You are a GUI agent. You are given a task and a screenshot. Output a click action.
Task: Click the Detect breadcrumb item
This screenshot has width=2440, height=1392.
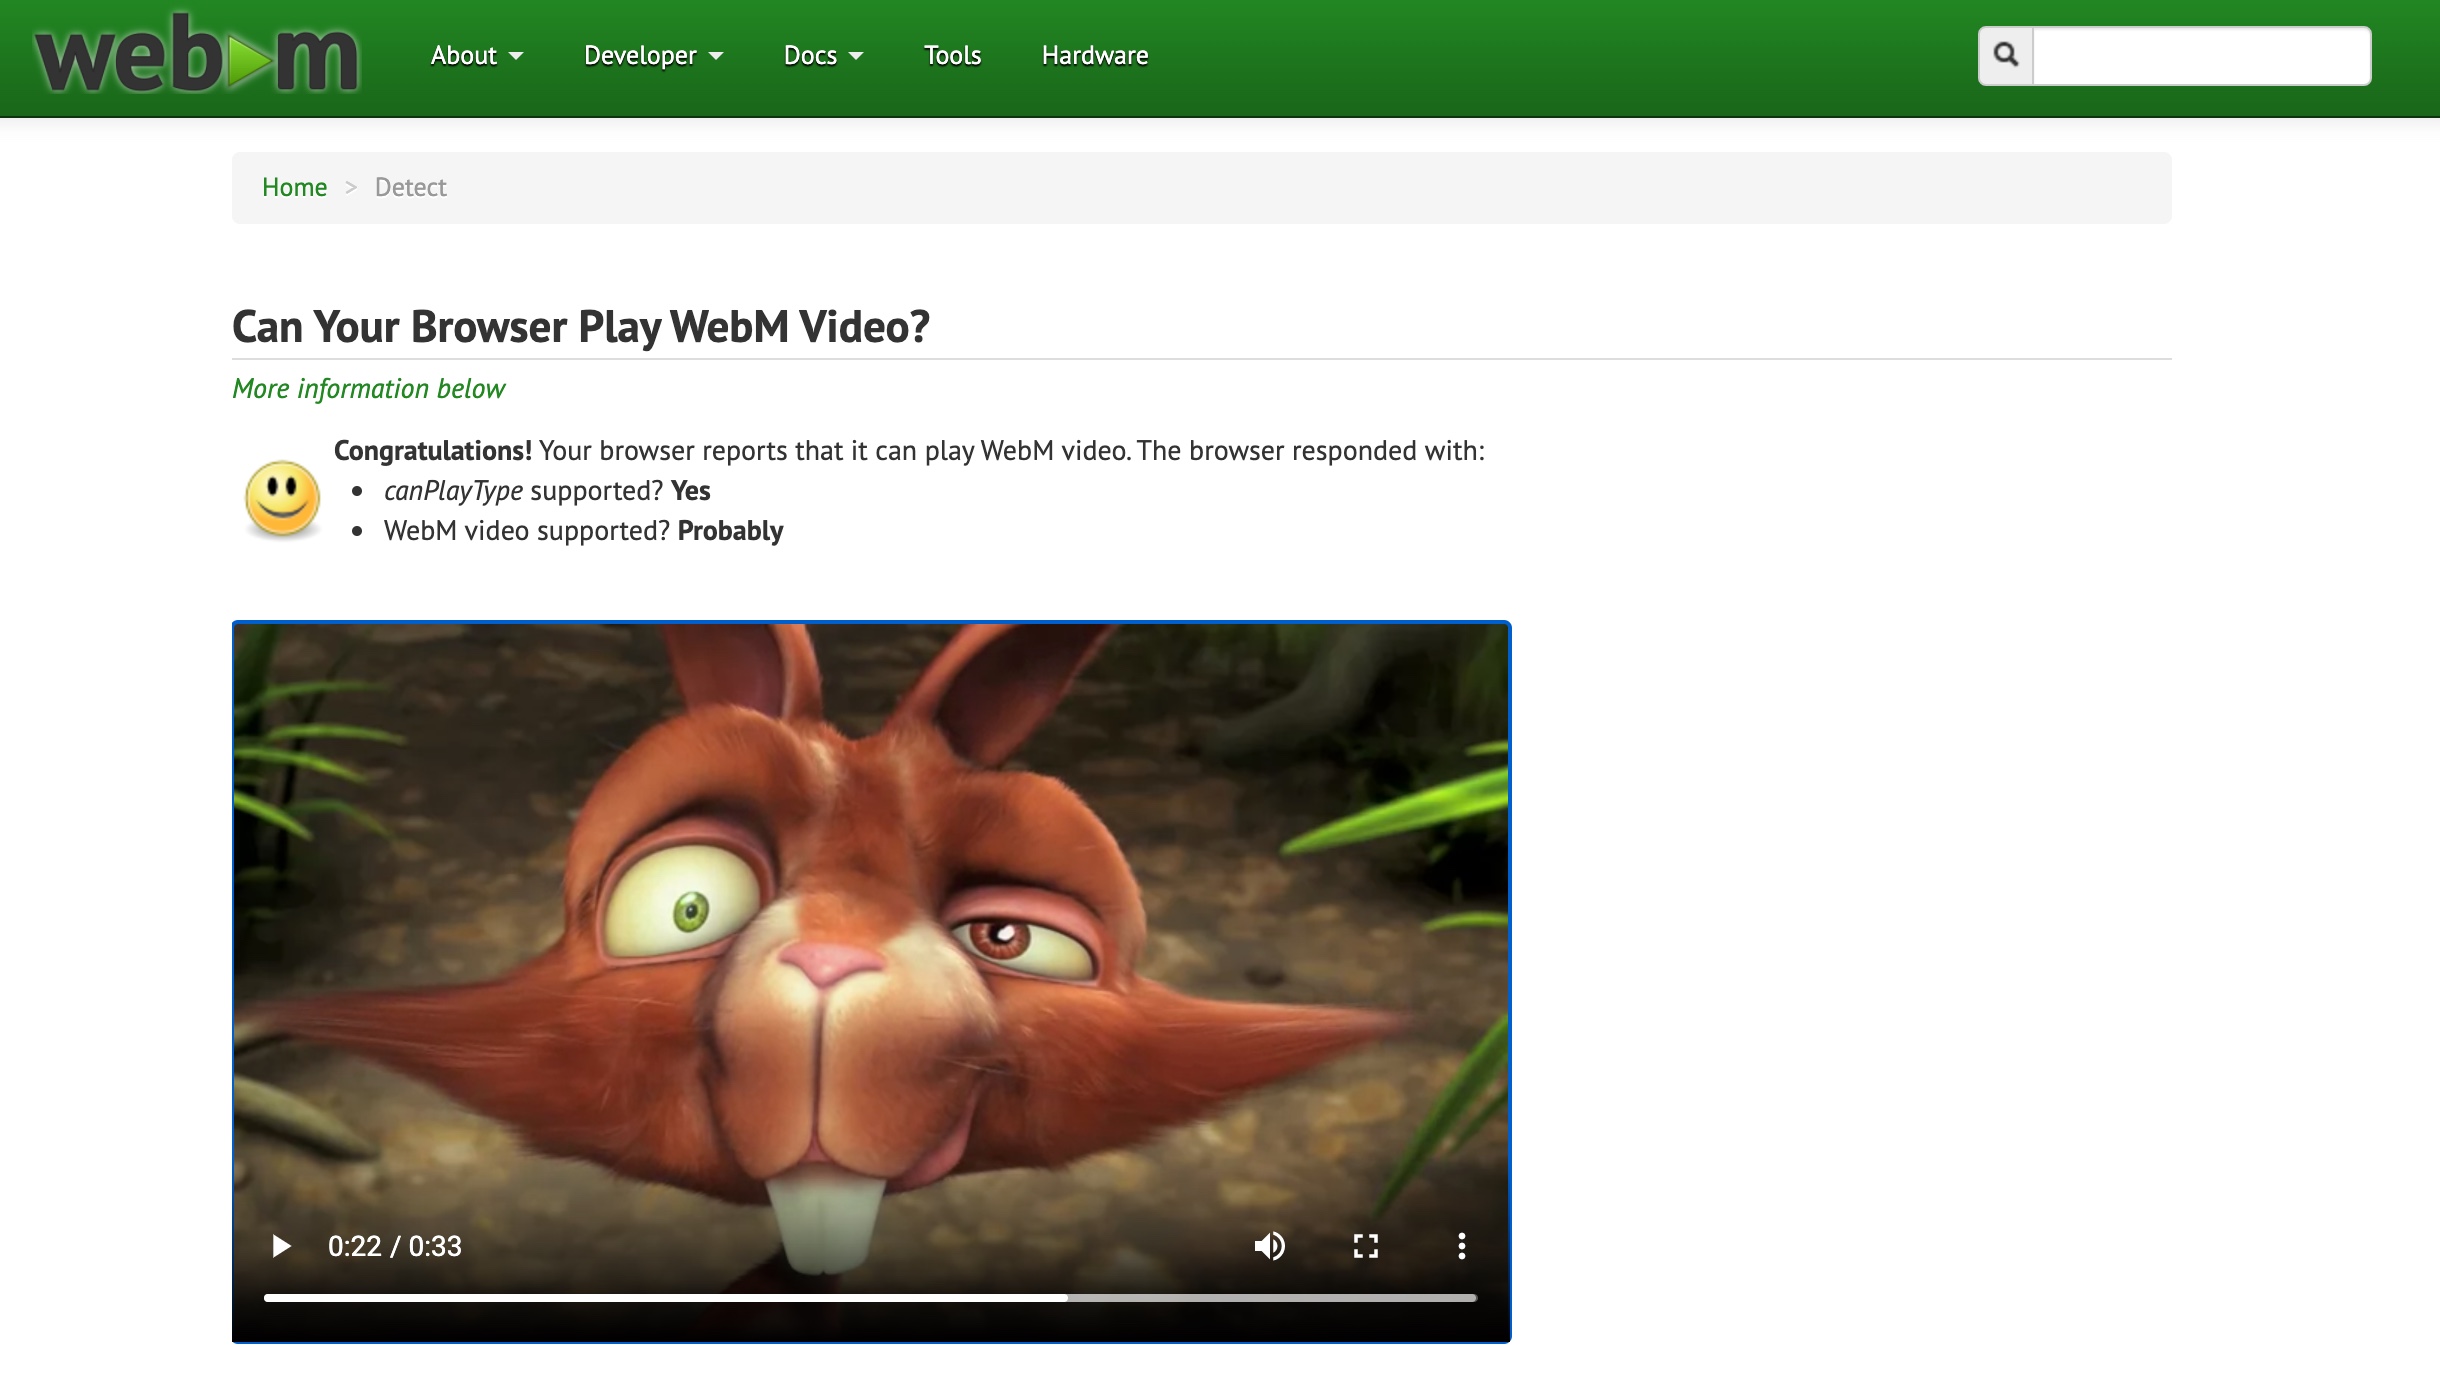(x=410, y=188)
